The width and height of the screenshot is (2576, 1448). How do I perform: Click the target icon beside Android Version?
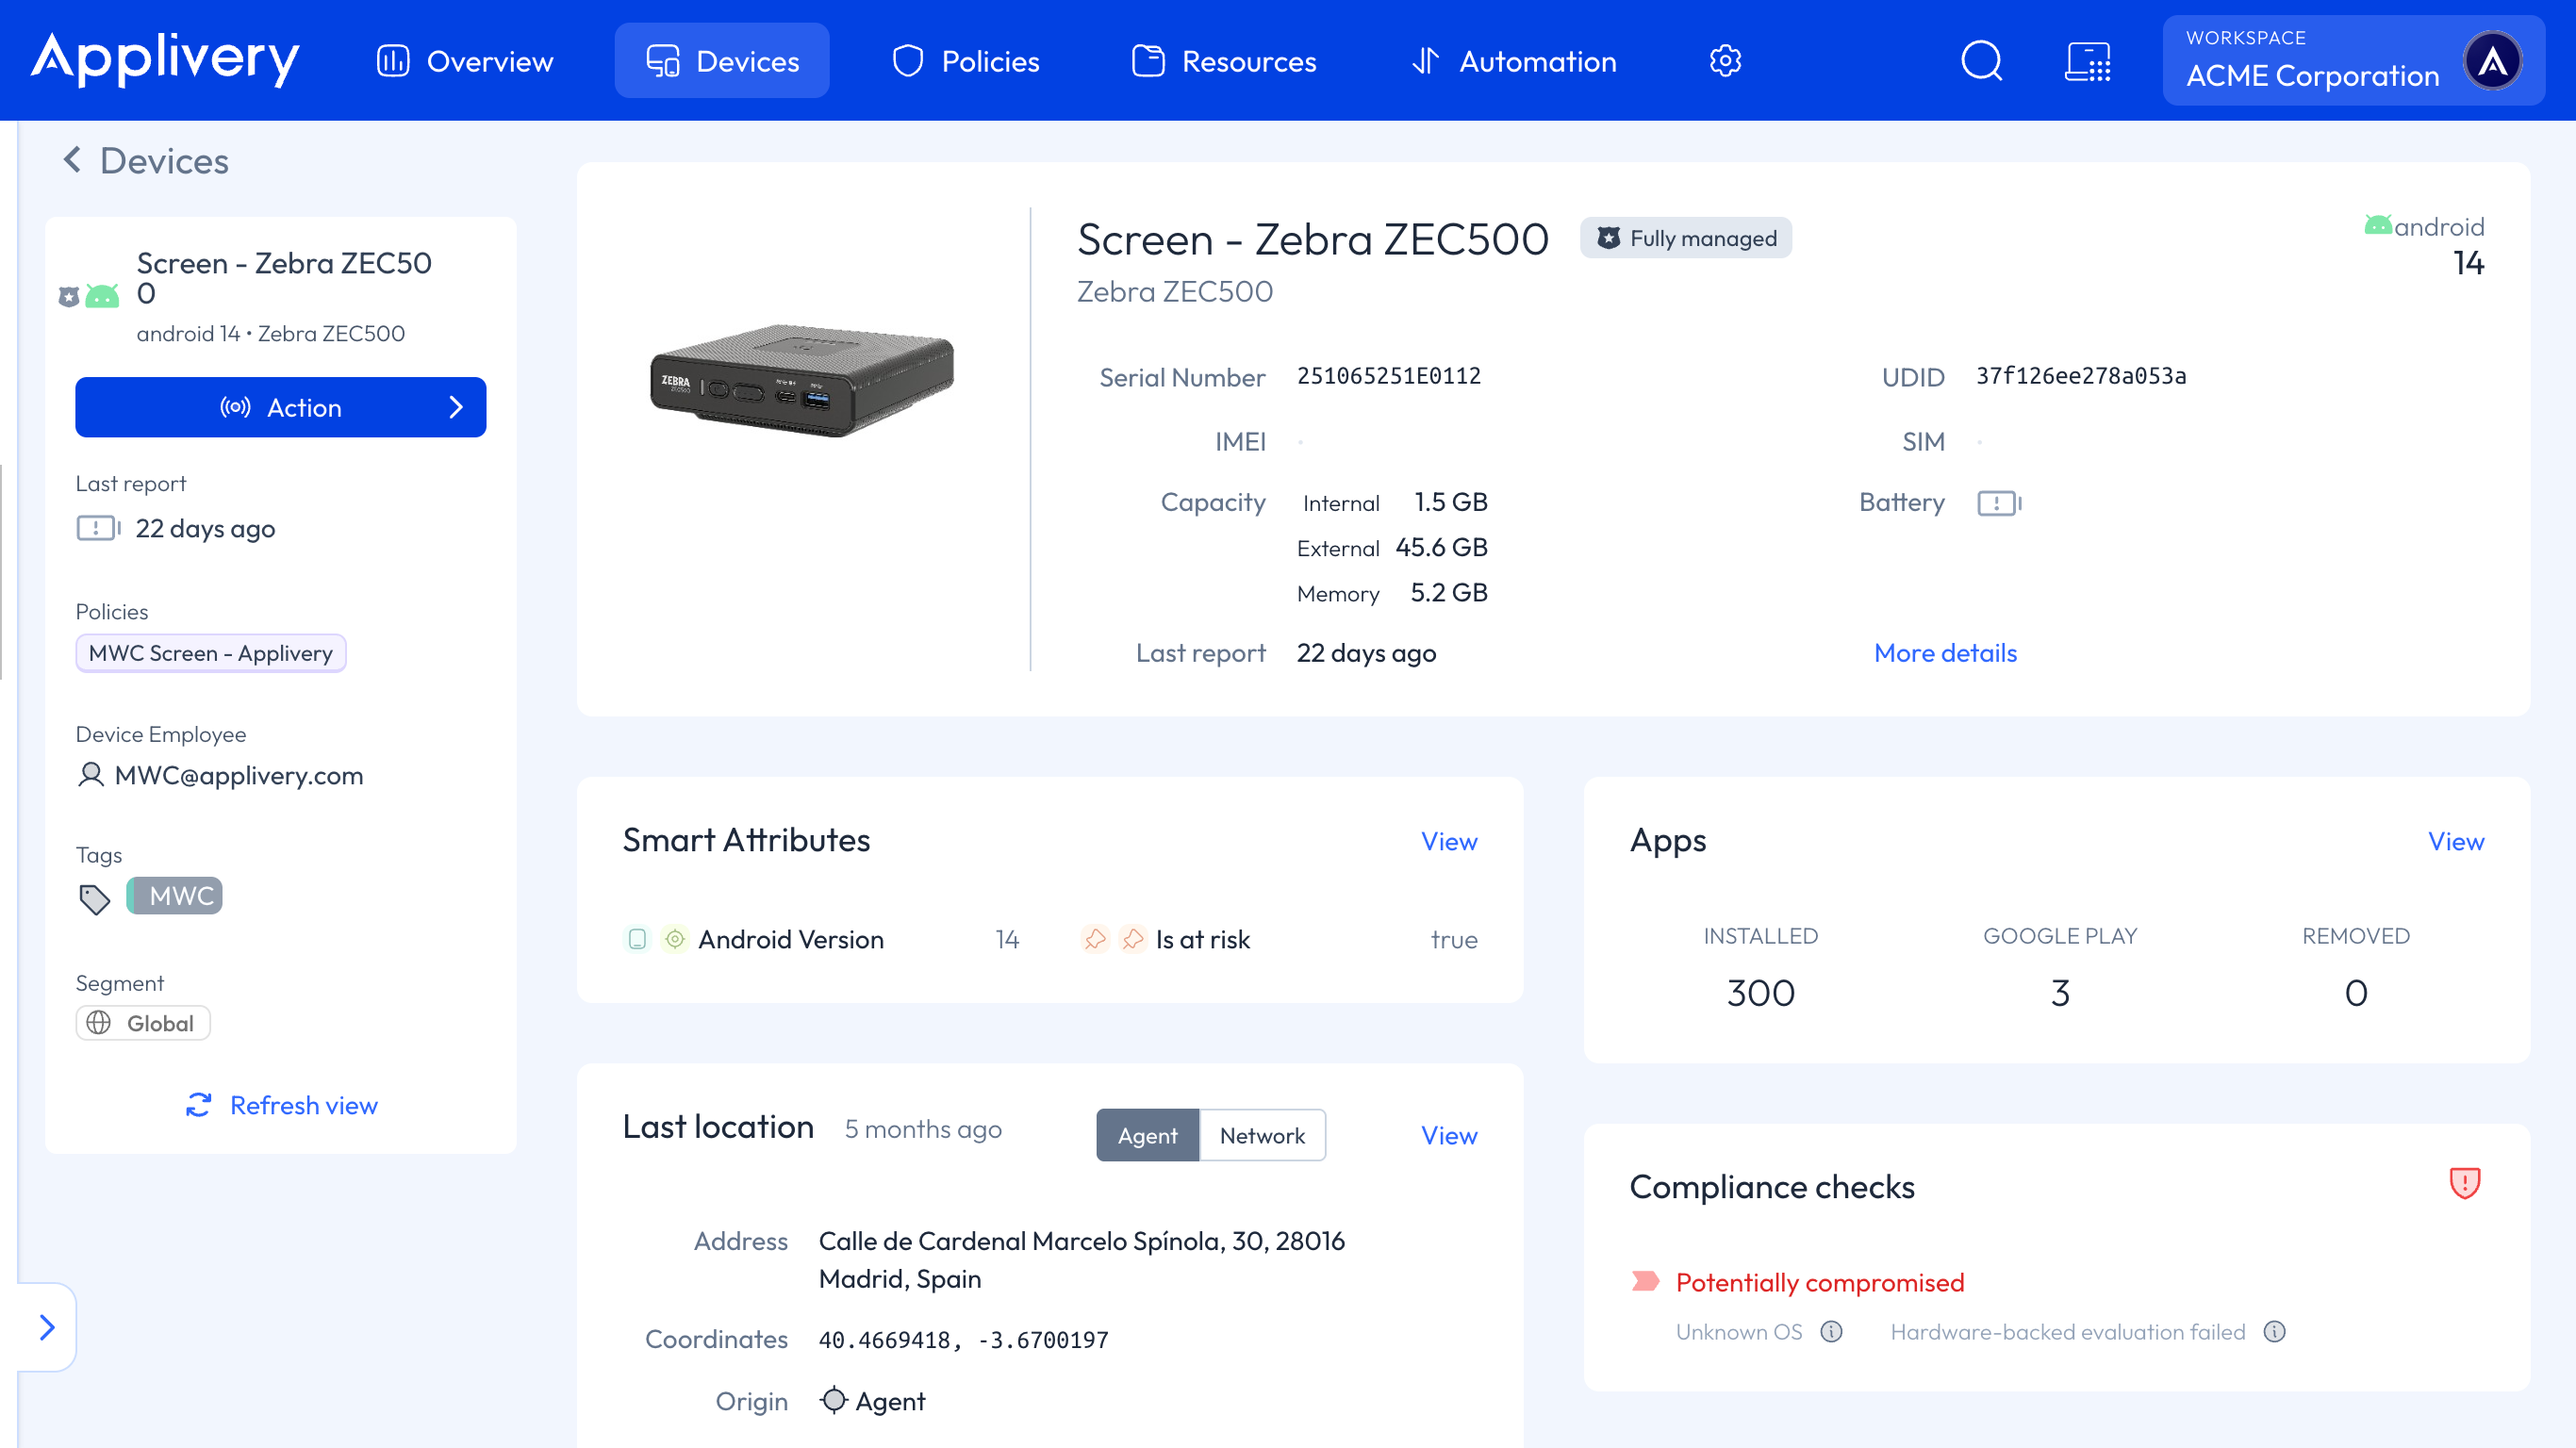675,939
